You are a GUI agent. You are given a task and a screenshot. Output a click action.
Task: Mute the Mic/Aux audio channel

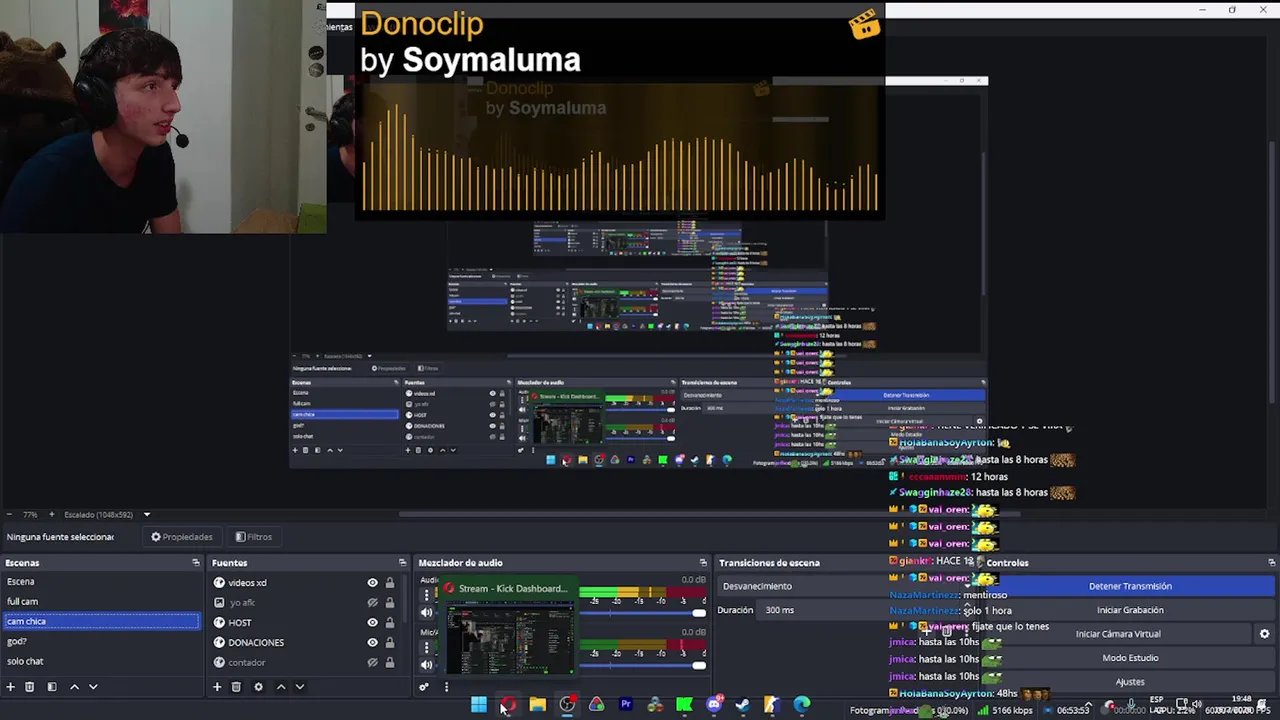pyautogui.click(x=427, y=665)
